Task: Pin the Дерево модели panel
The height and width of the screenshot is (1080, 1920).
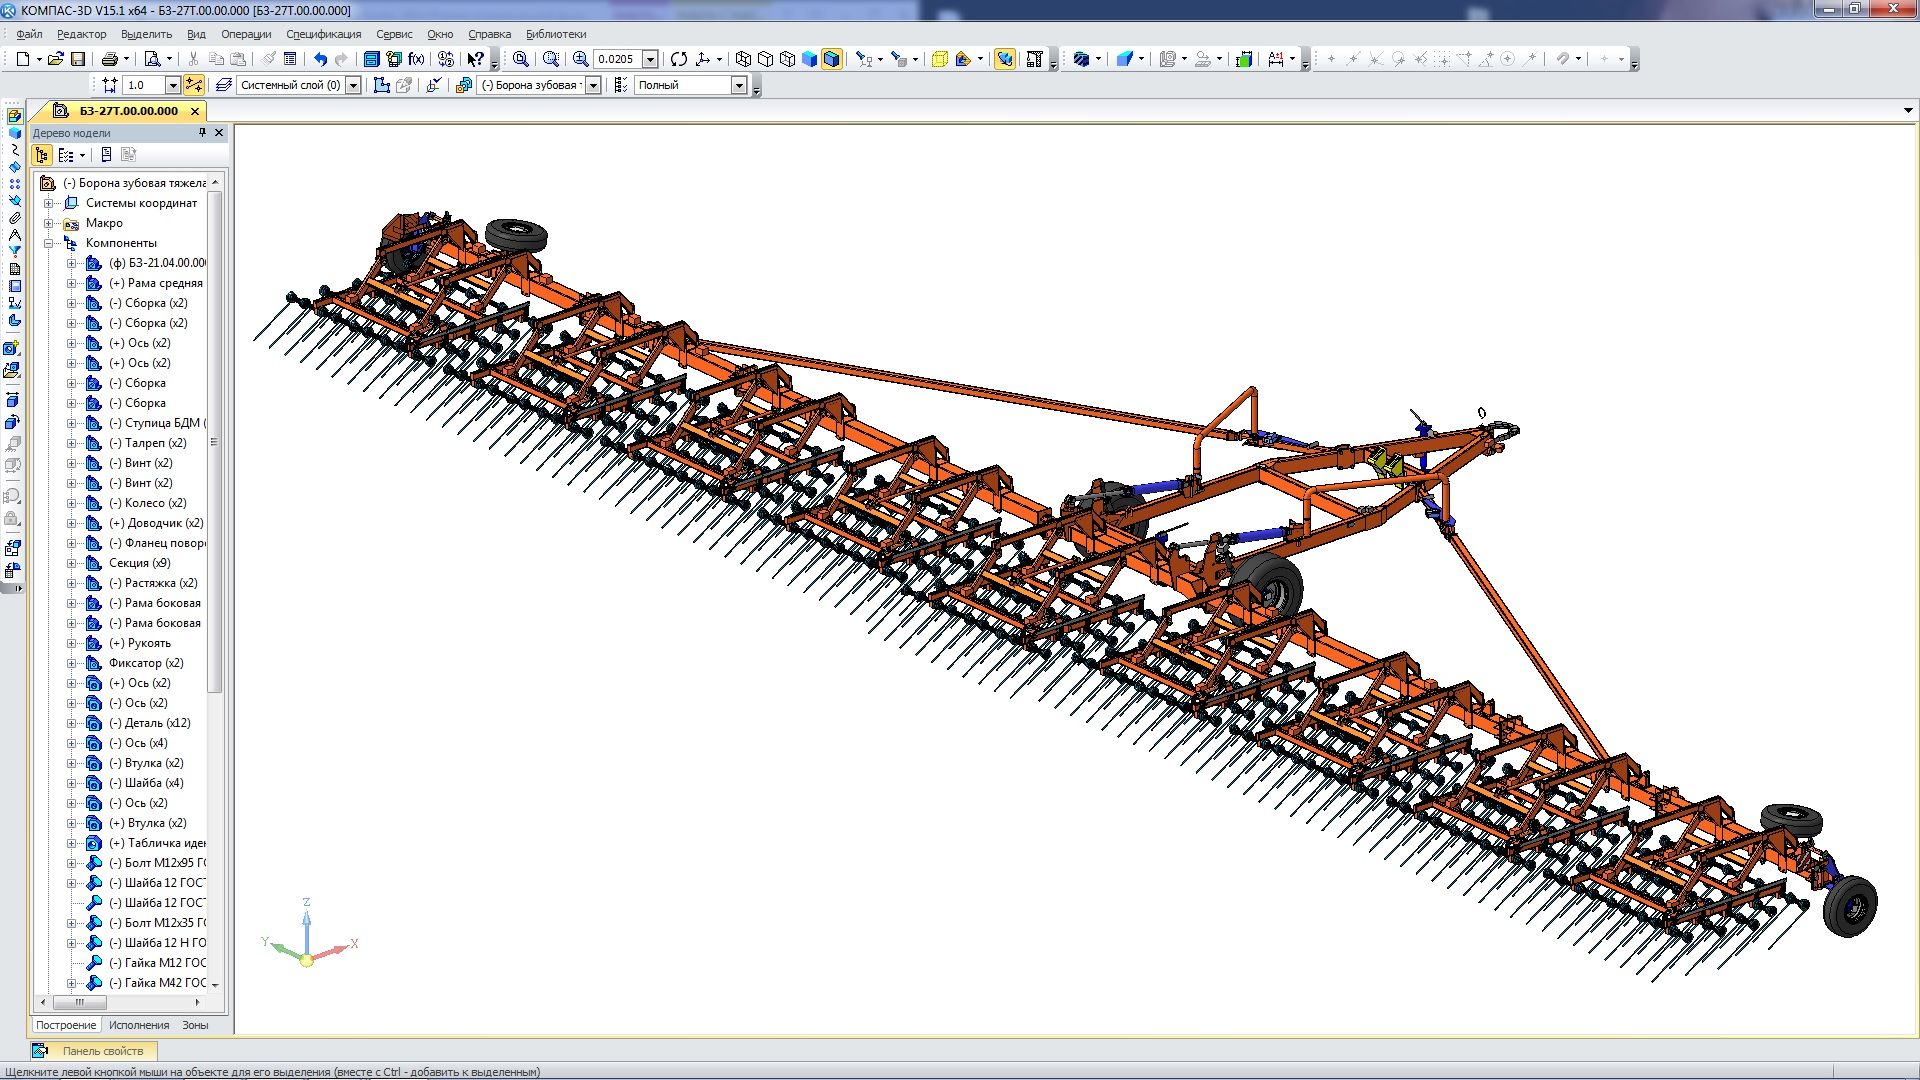Action: 202,132
